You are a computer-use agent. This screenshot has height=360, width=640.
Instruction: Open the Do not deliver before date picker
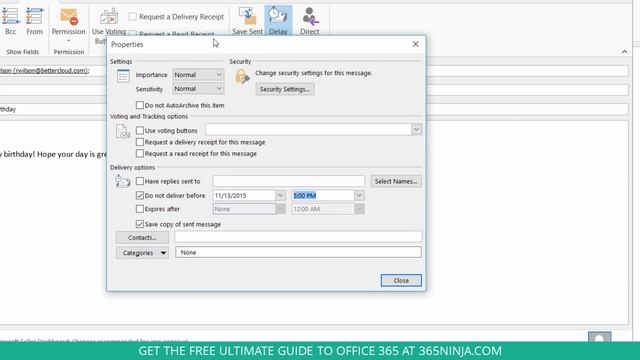[280, 196]
